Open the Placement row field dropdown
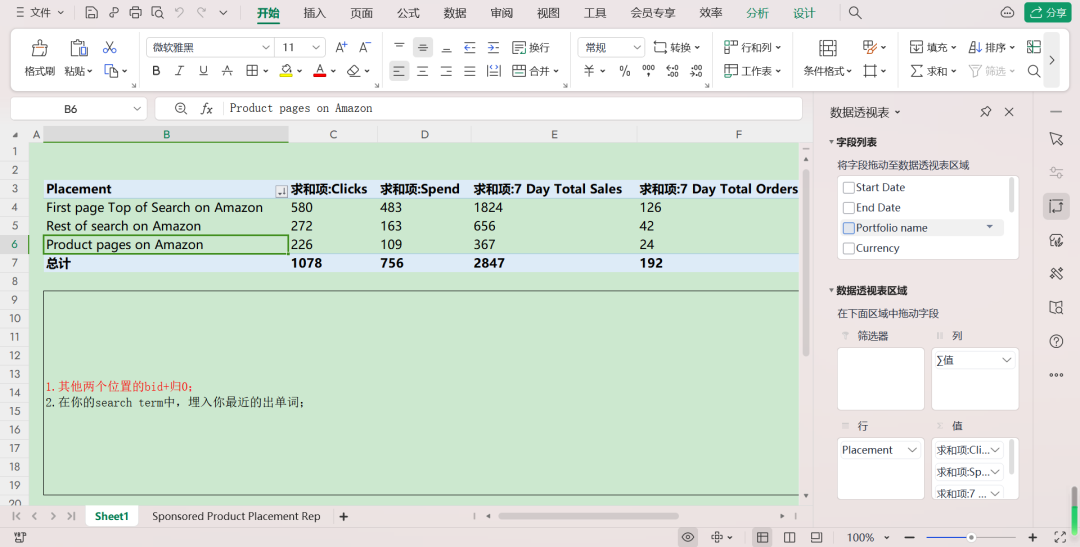Image resolution: width=1080 pixels, height=547 pixels. tap(913, 450)
